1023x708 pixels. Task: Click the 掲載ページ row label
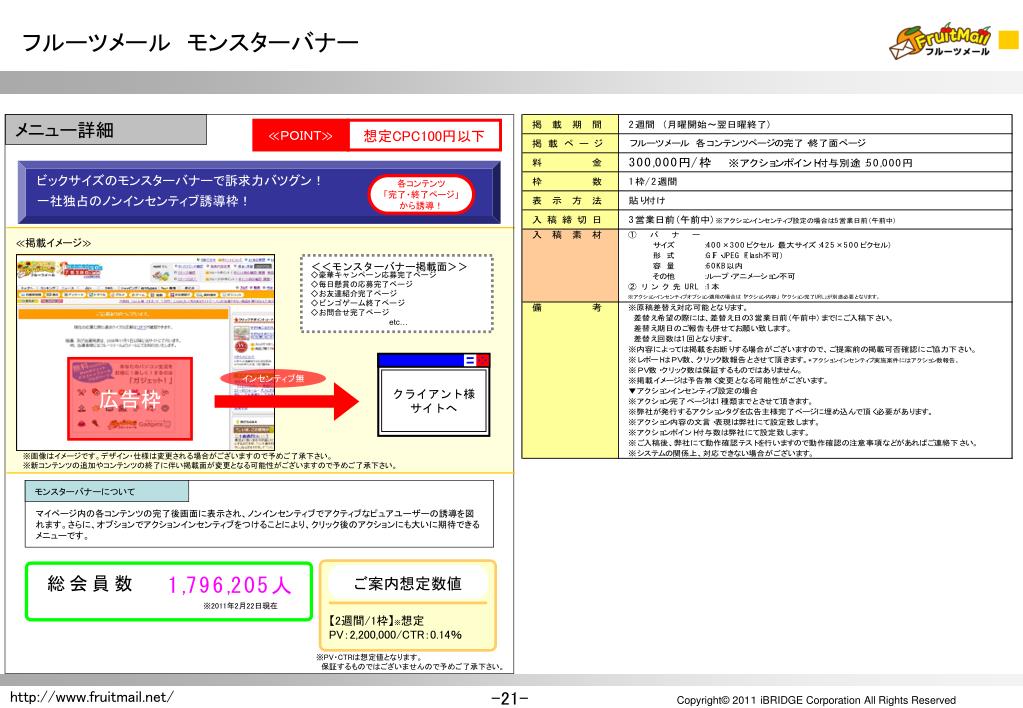click(570, 143)
